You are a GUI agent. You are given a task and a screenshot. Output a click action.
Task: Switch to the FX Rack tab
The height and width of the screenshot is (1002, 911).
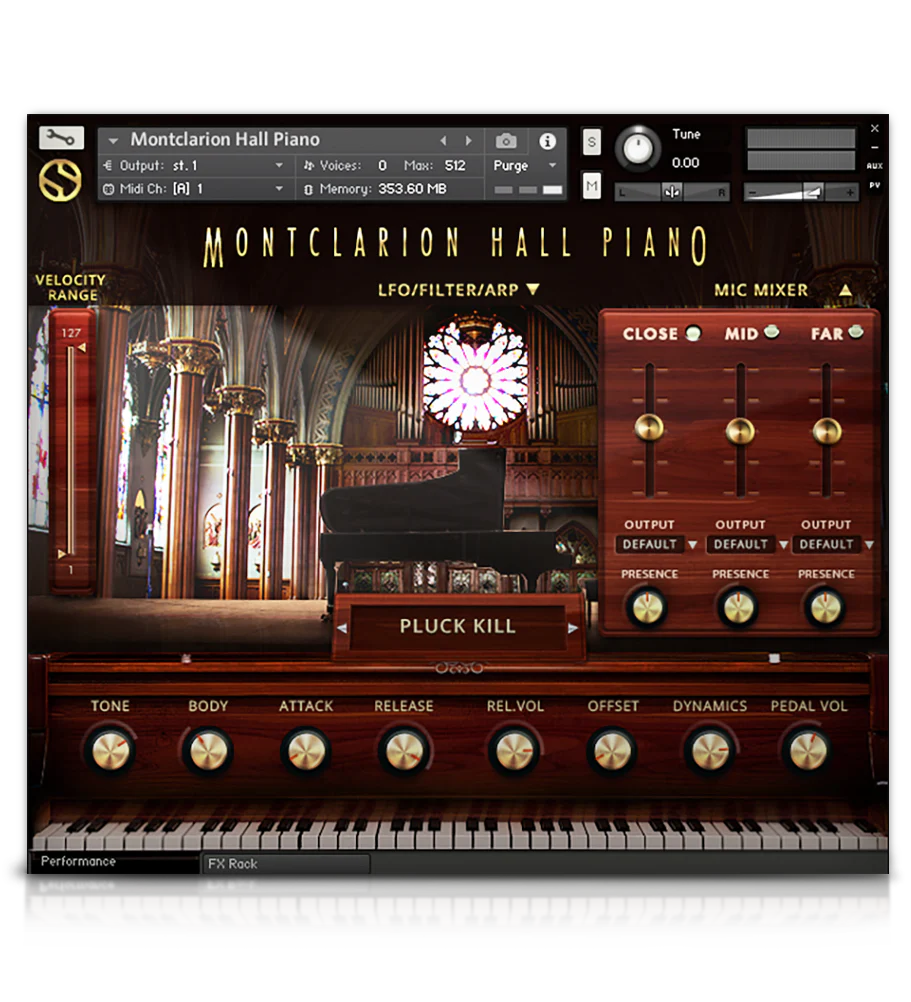pyautogui.click(x=234, y=864)
